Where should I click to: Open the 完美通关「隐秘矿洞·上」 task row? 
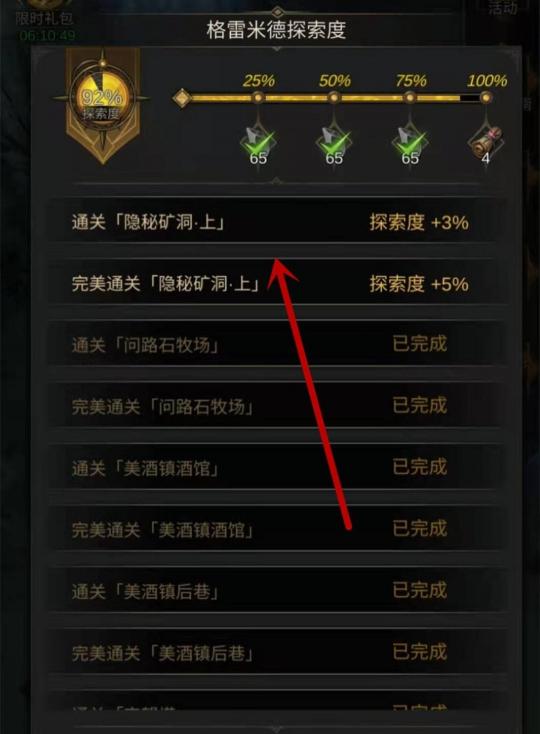pyautogui.click(x=277, y=284)
